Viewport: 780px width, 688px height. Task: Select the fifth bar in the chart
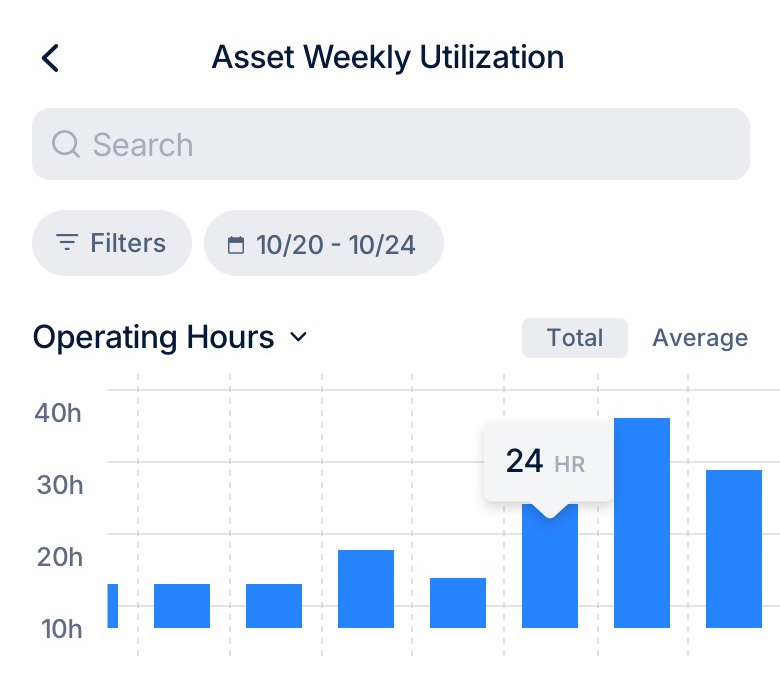458,603
